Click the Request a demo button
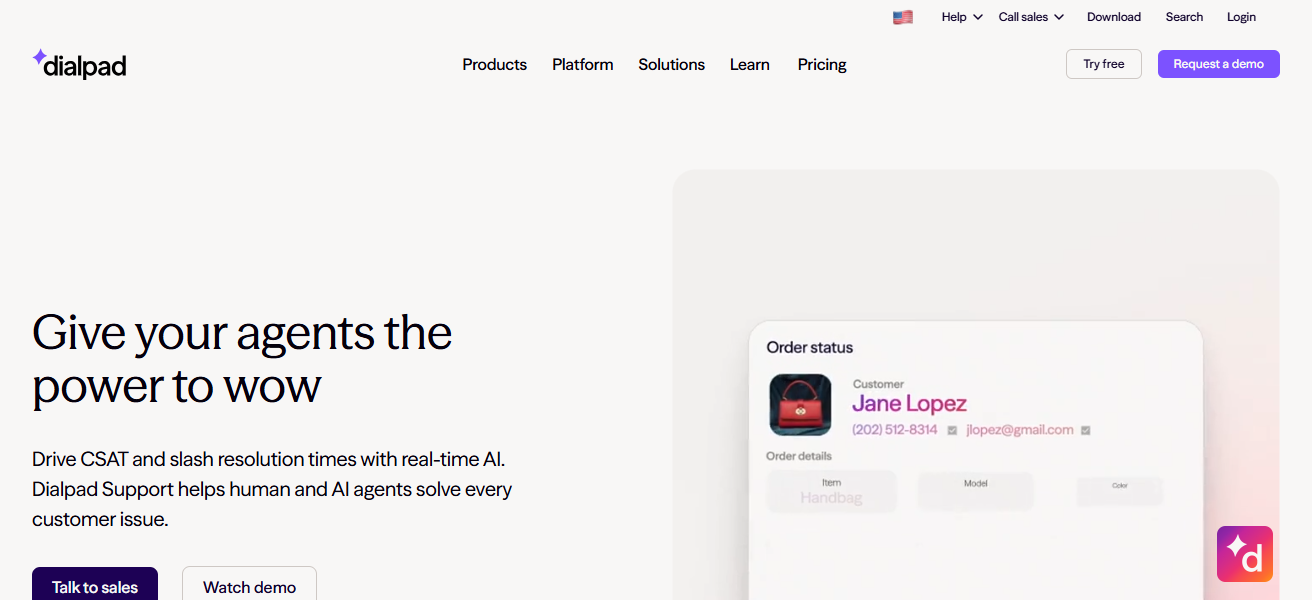Viewport: 1312px width, 600px height. [x=1219, y=64]
